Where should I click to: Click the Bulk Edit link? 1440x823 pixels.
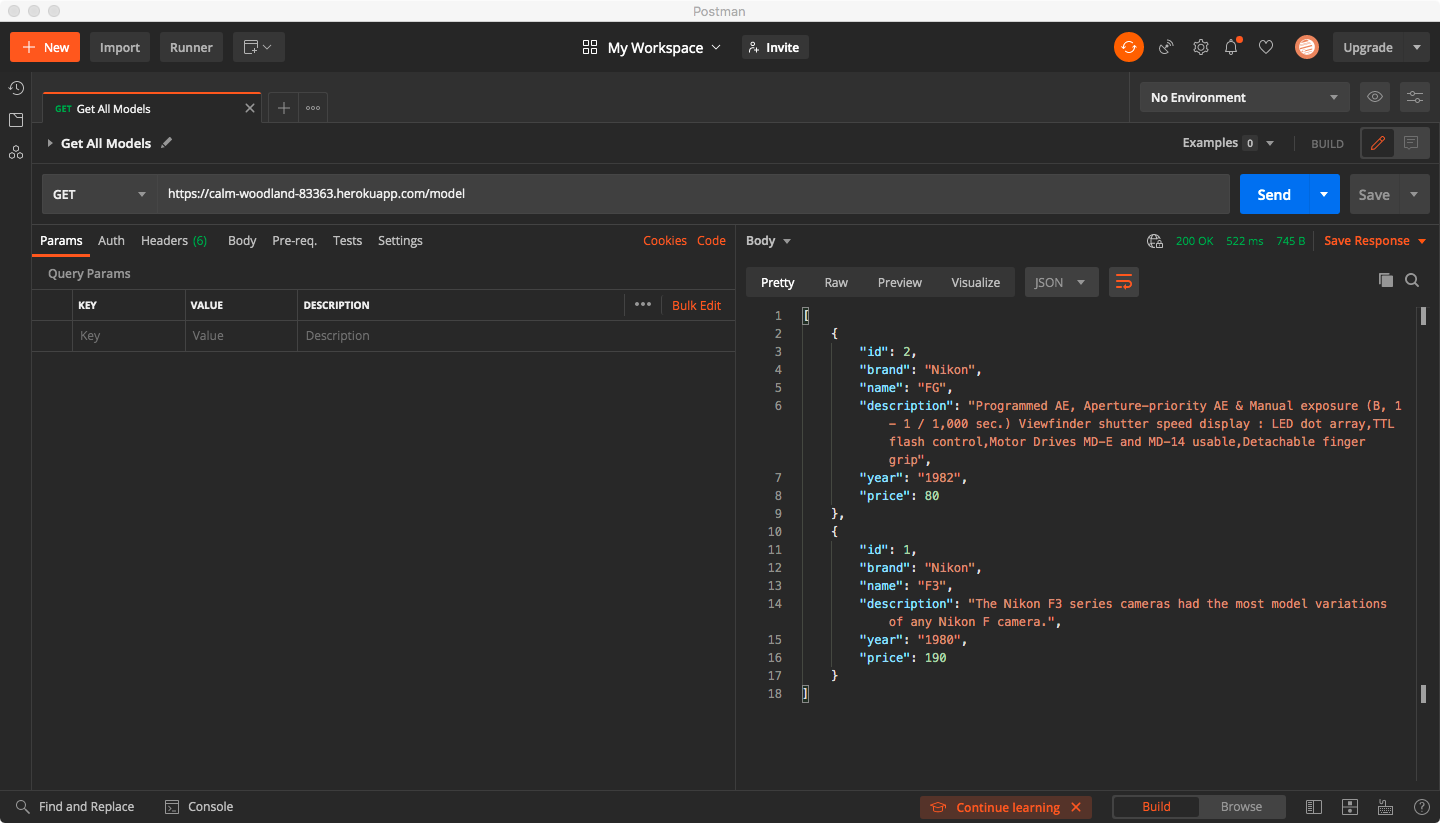[696, 305]
